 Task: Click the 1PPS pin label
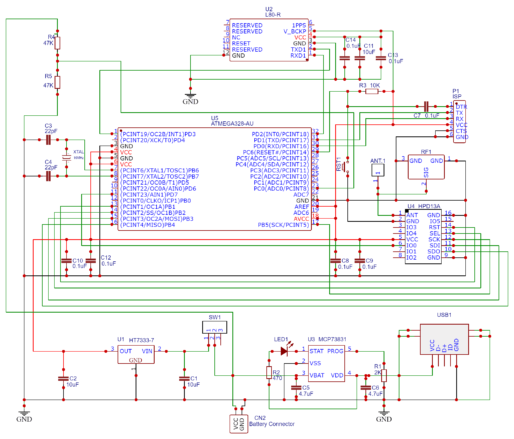[x=299, y=25]
